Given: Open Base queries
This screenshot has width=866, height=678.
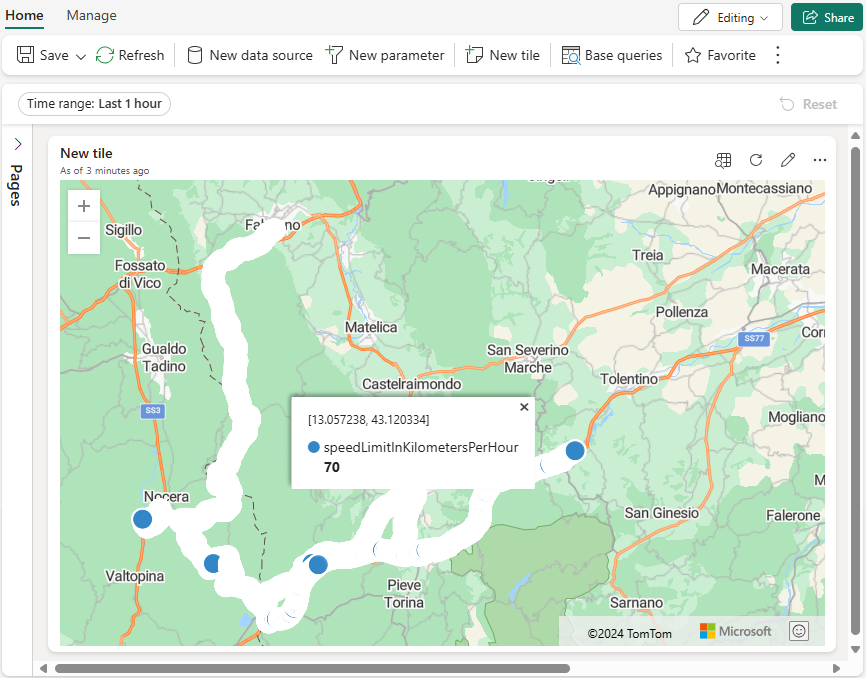Looking at the screenshot, I should click(612, 55).
